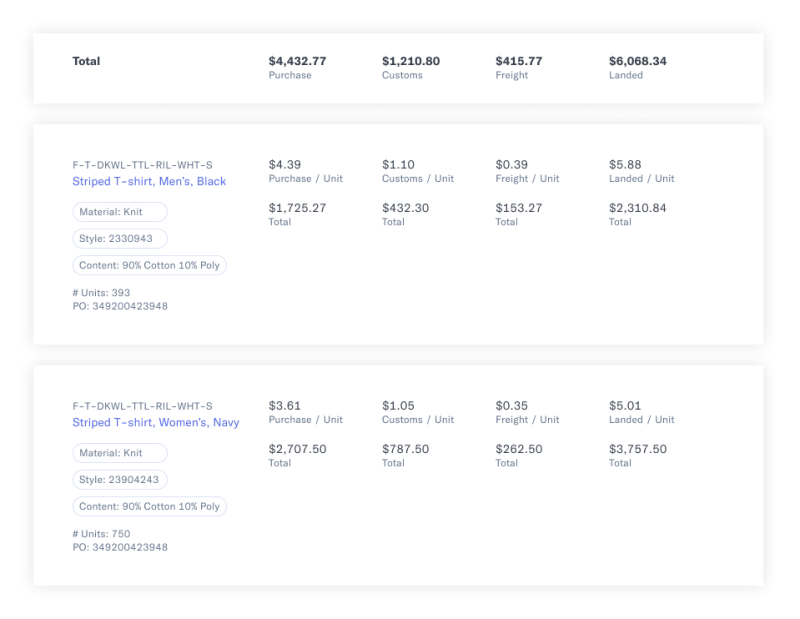The height and width of the screenshot is (619, 800).
Task: Click the $3,757.50 landed total
Action: click(637, 449)
